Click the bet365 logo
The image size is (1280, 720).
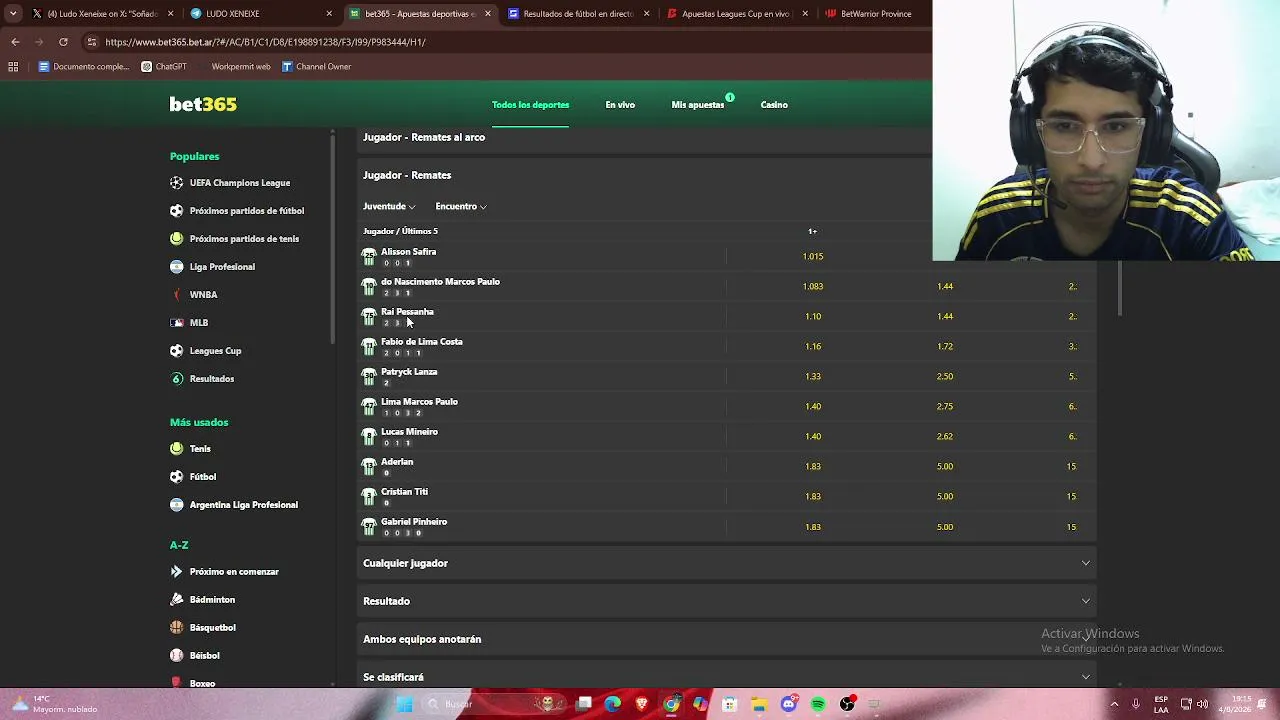pos(203,105)
